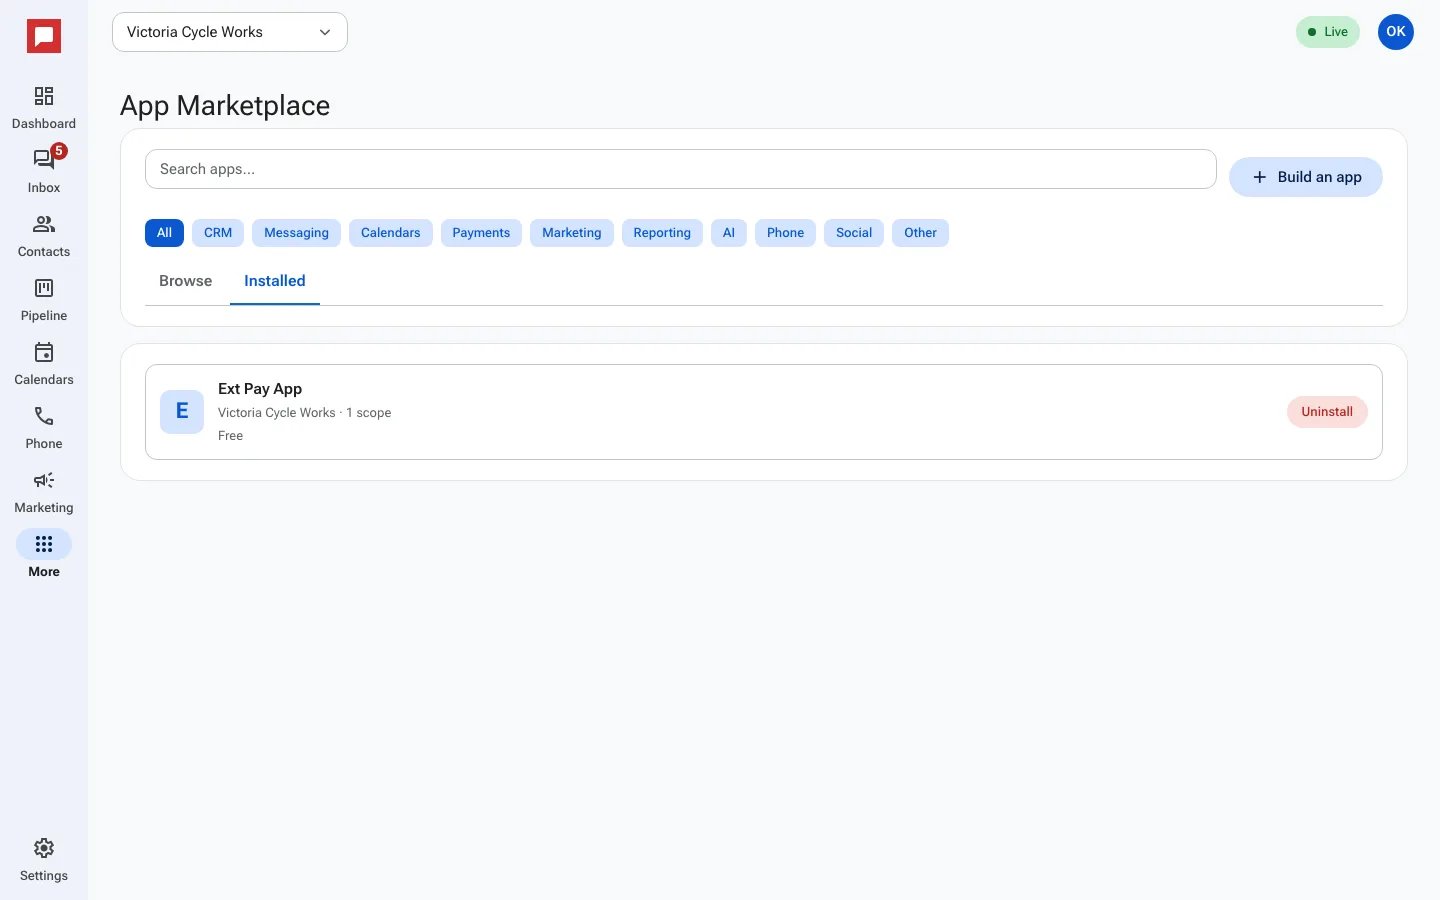Open Calendars from the sidebar
Screen dimensions: 1440x900
click(x=44, y=364)
